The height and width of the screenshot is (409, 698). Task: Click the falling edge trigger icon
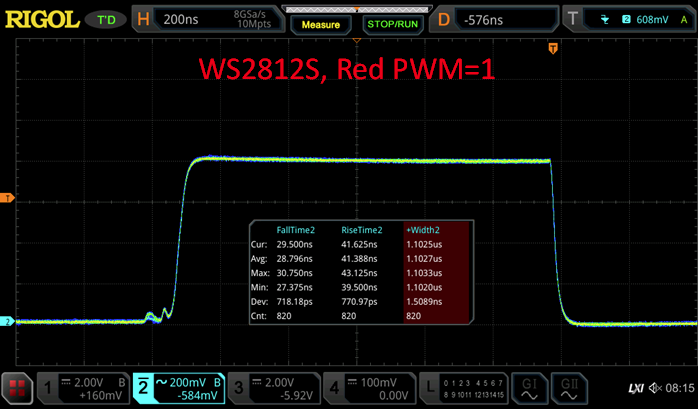pos(605,19)
